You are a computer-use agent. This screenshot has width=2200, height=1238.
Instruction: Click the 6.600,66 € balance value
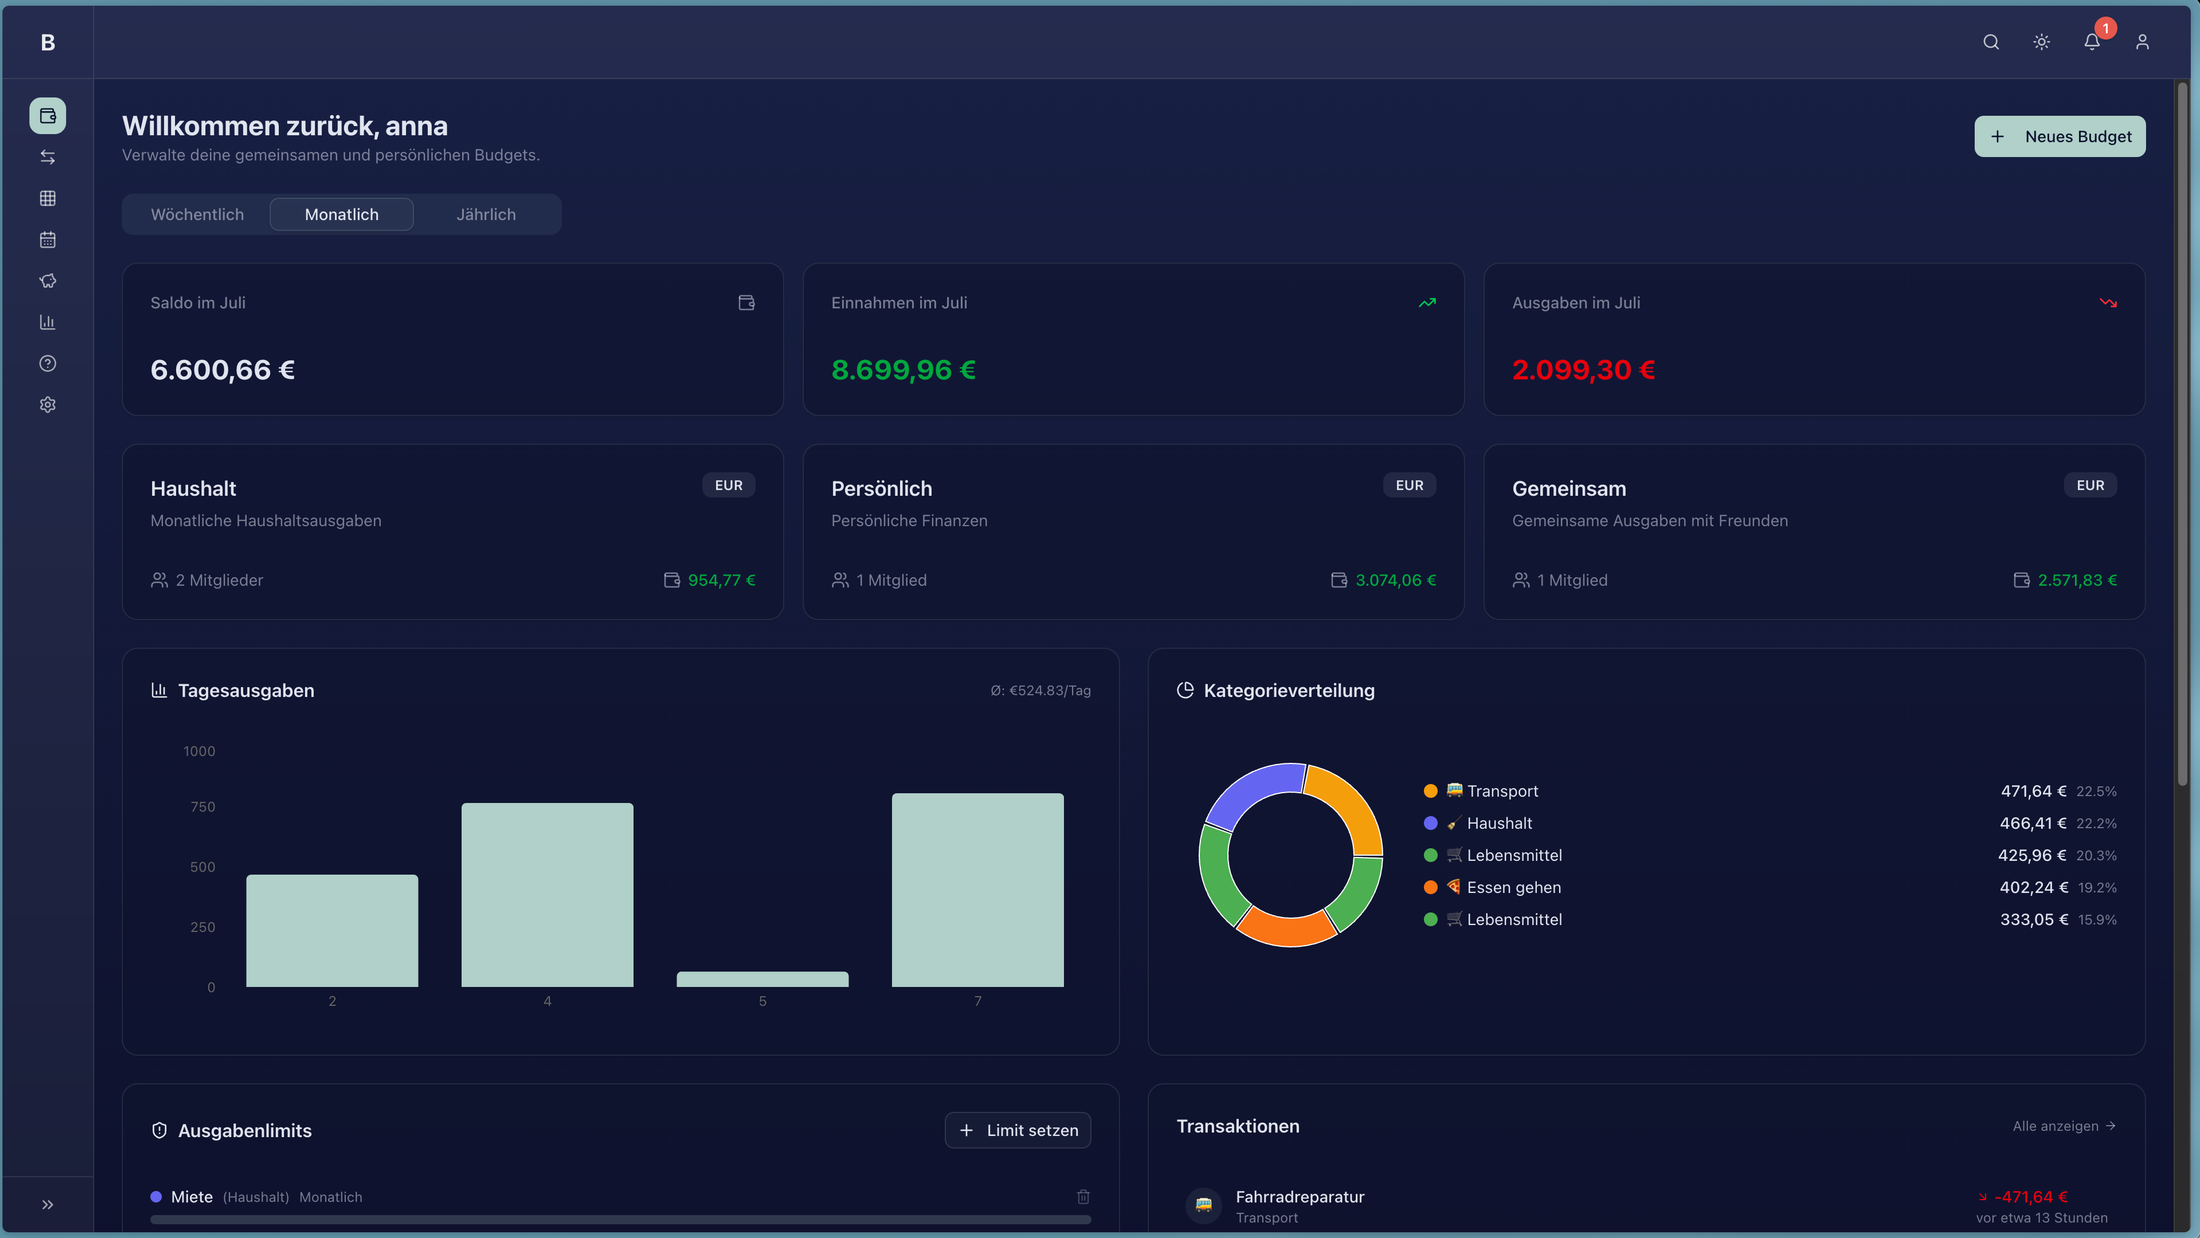(222, 370)
